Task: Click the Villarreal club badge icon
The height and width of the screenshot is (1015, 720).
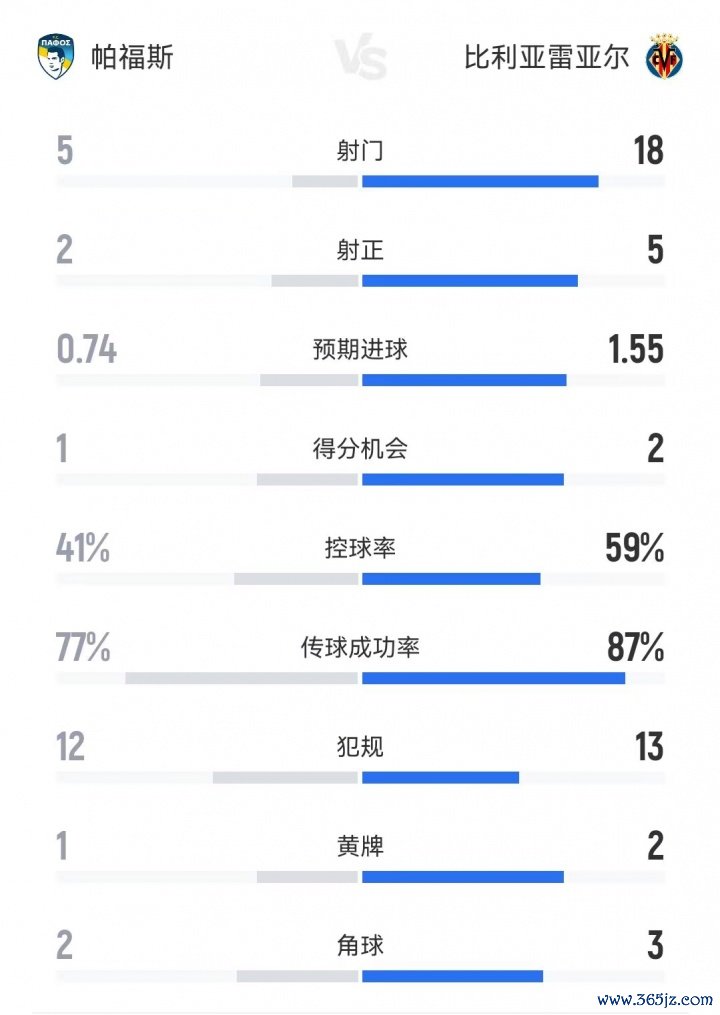Action: pos(663,57)
